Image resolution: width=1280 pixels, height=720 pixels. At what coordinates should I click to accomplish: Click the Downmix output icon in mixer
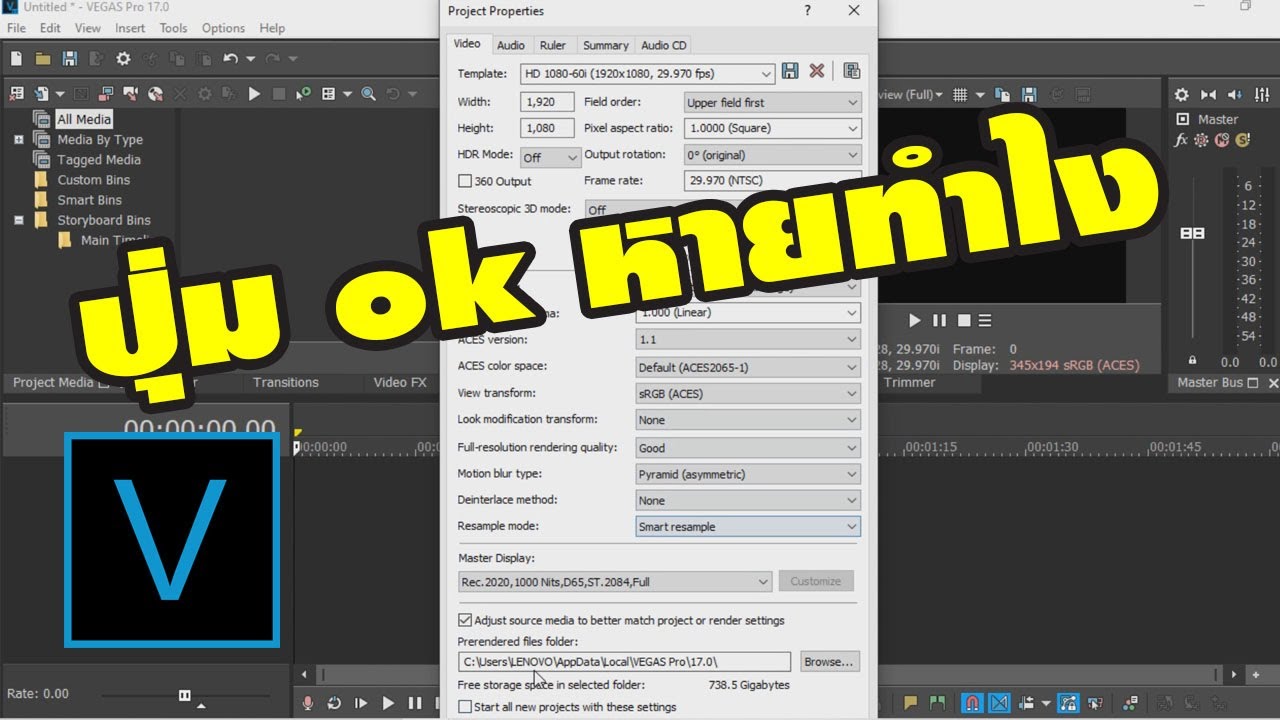(x=1209, y=95)
